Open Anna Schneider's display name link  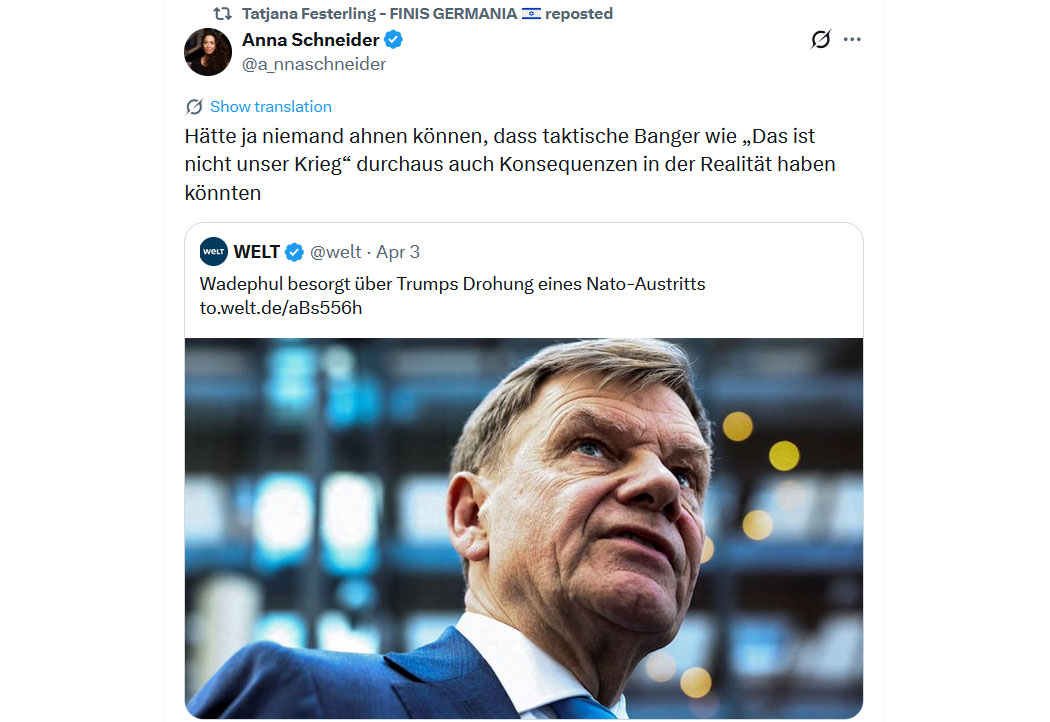[x=310, y=41]
